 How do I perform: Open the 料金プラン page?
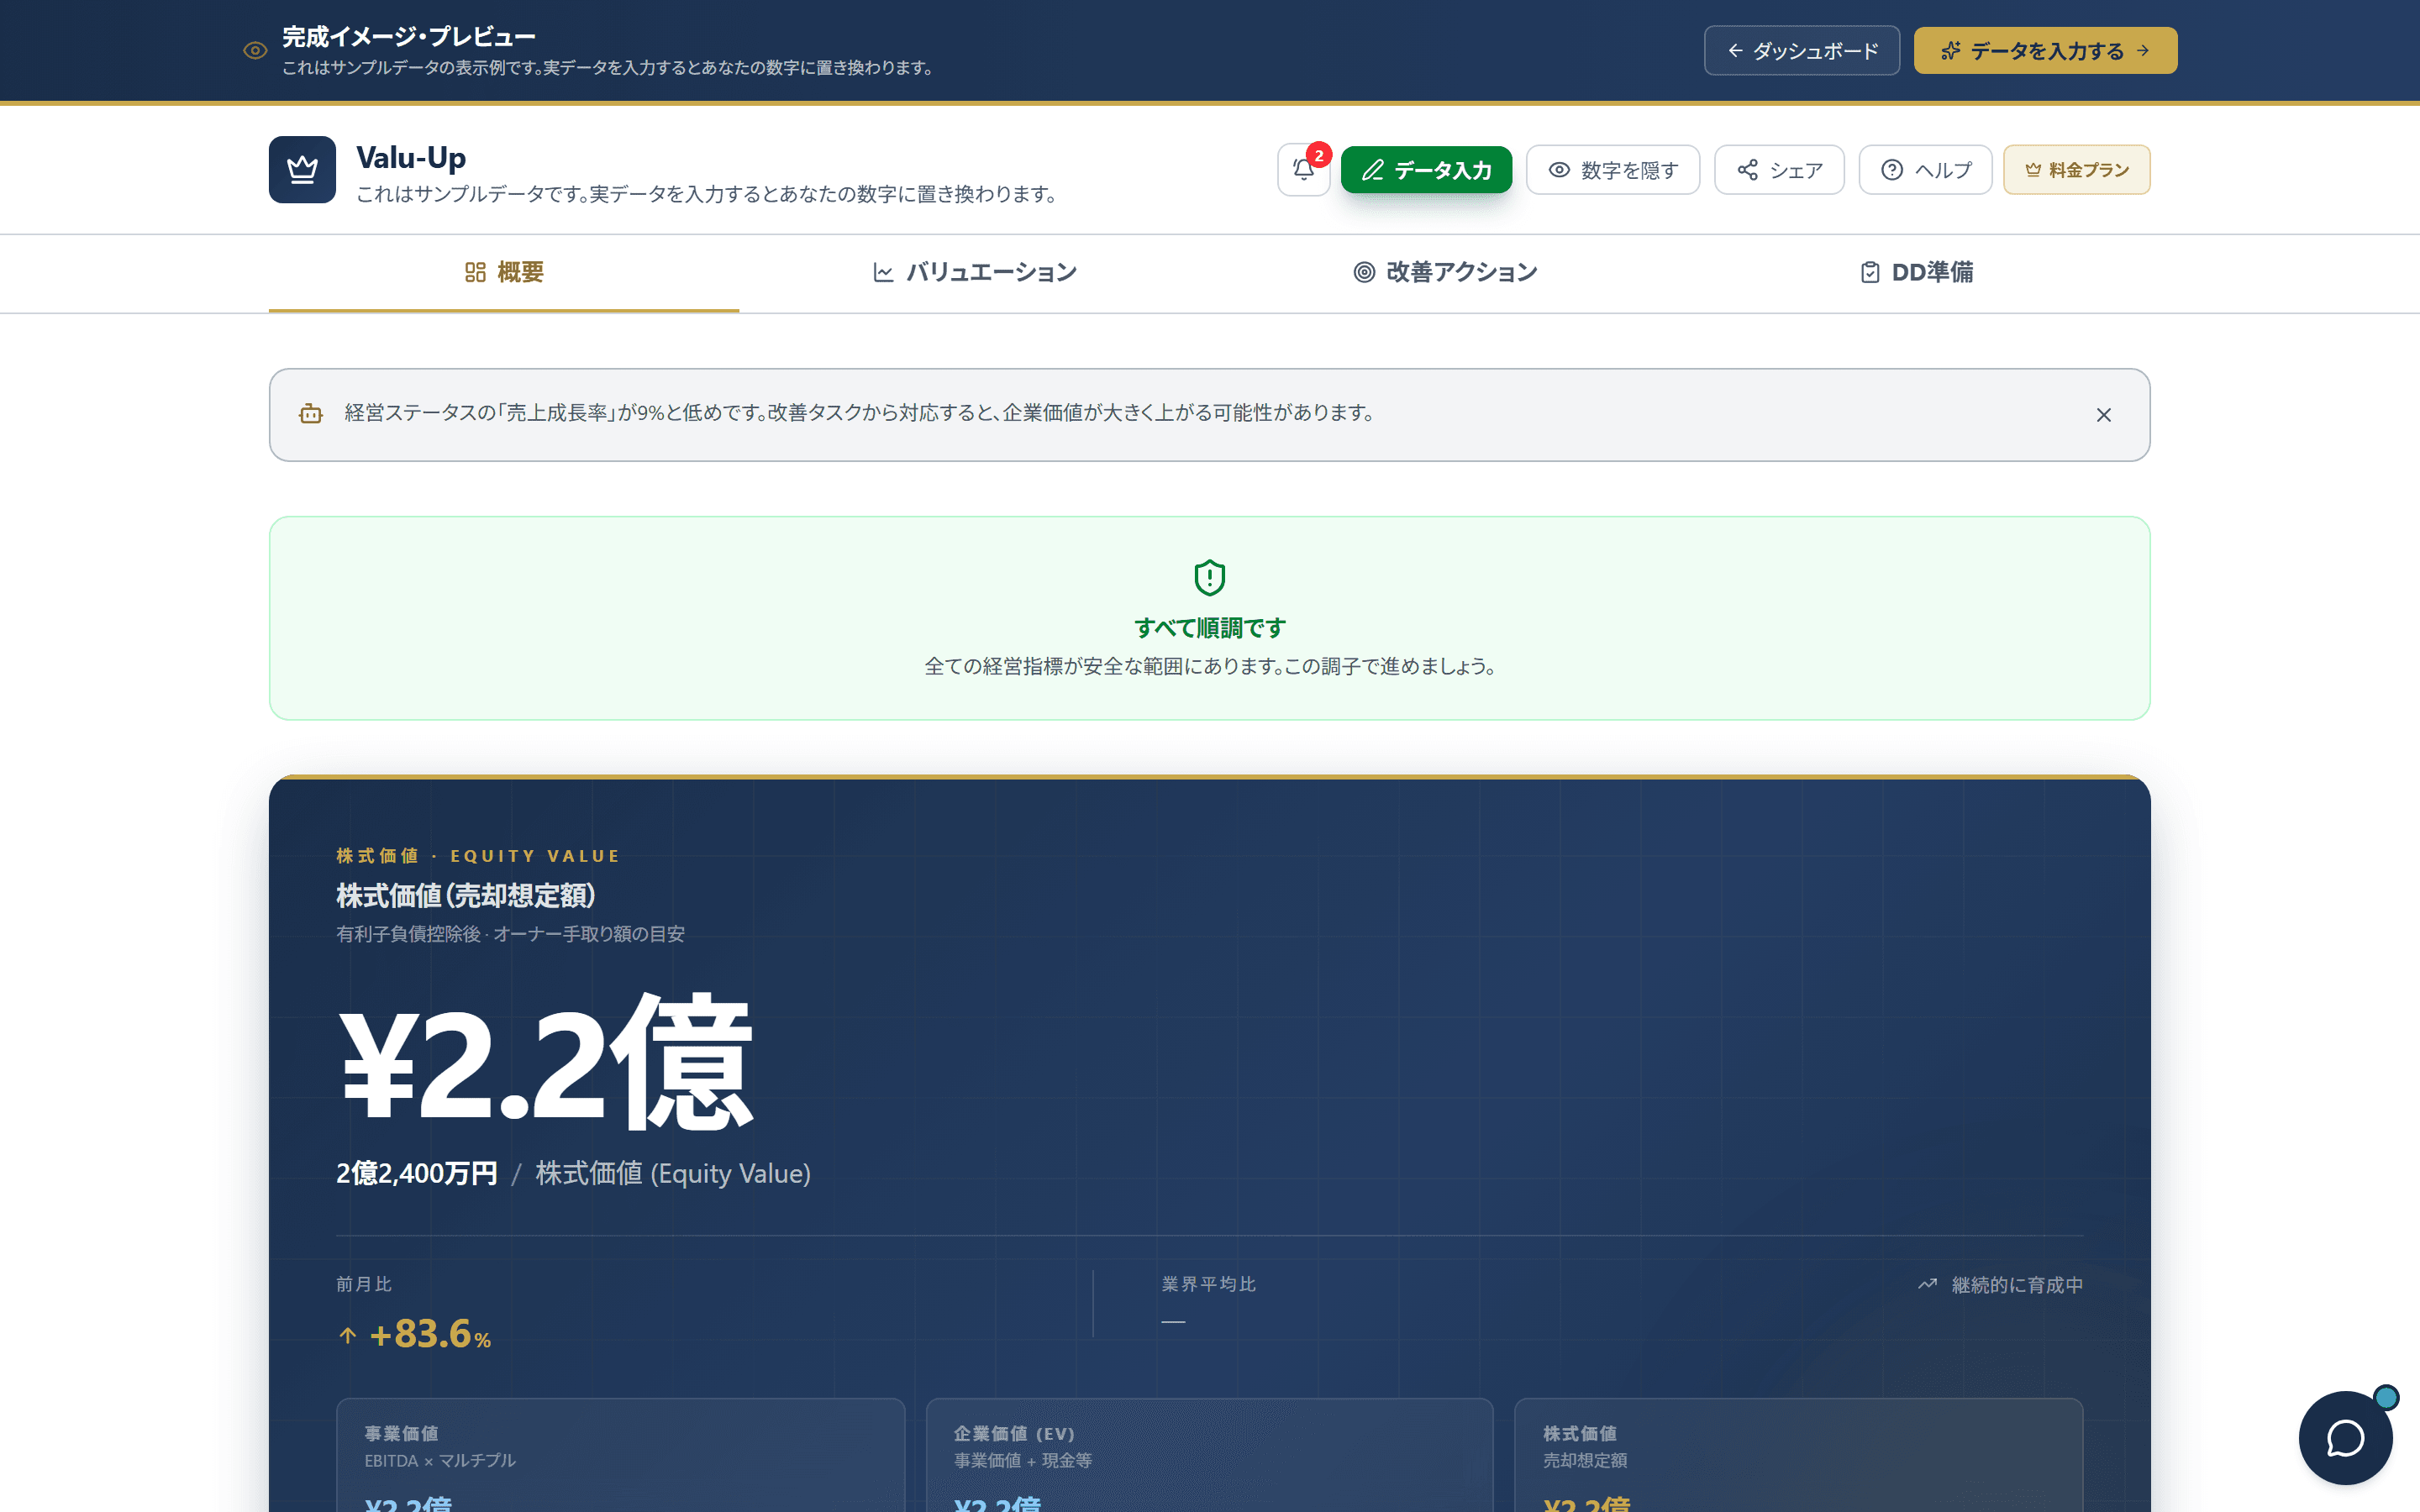click(2076, 169)
